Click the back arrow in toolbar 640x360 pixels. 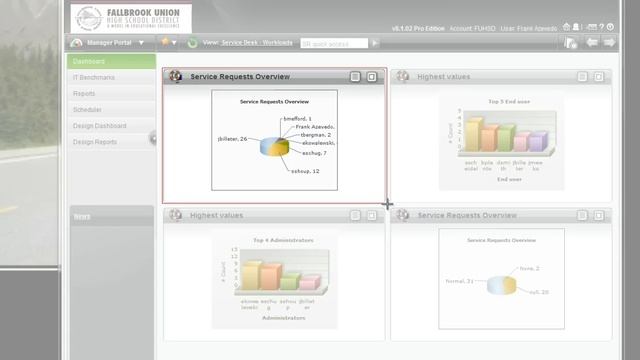(591, 42)
